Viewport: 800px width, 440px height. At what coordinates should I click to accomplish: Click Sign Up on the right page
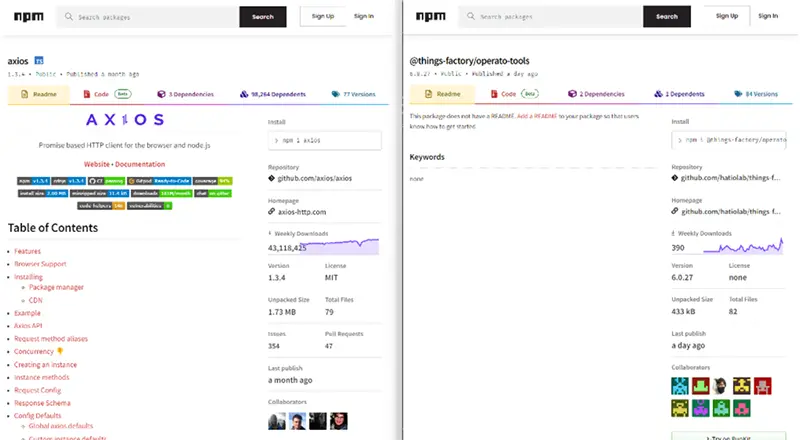tap(727, 16)
